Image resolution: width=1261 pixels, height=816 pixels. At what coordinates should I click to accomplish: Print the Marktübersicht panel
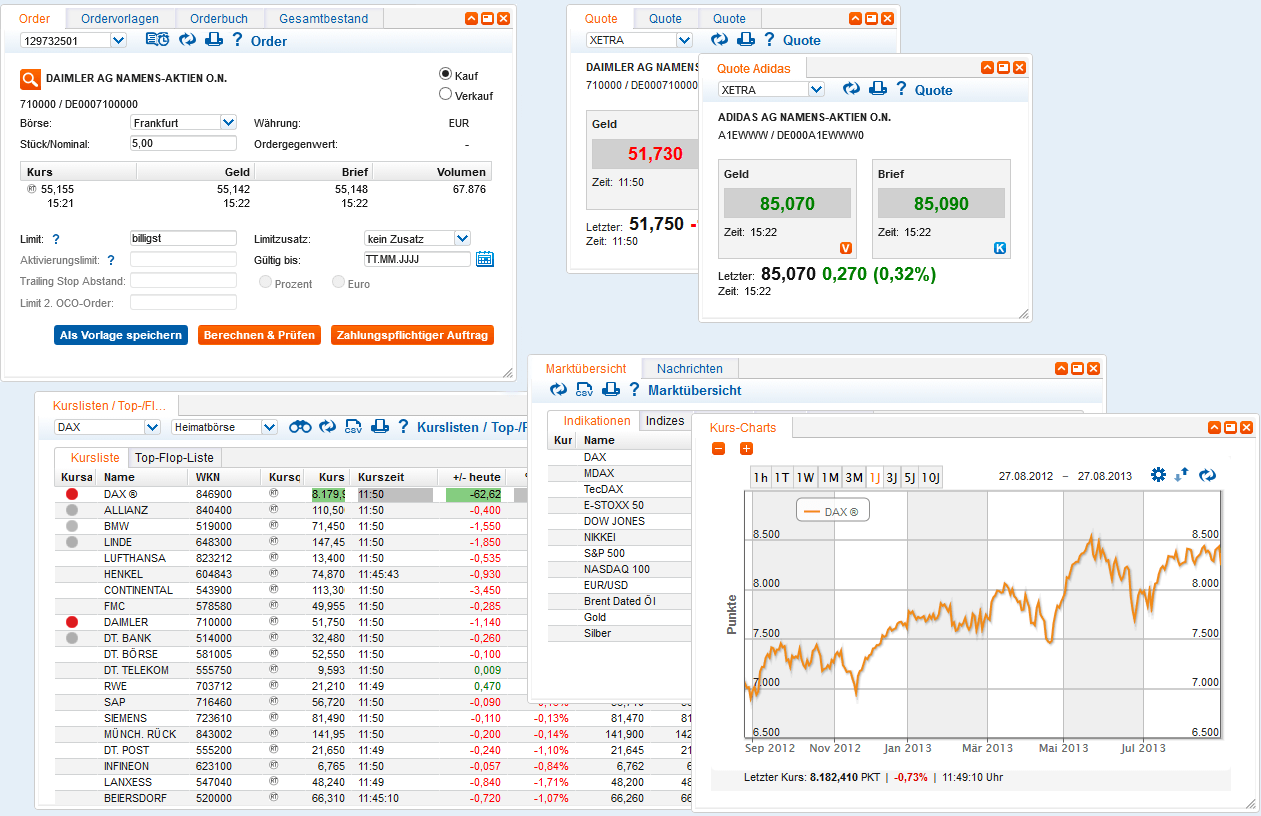pos(610,390)
